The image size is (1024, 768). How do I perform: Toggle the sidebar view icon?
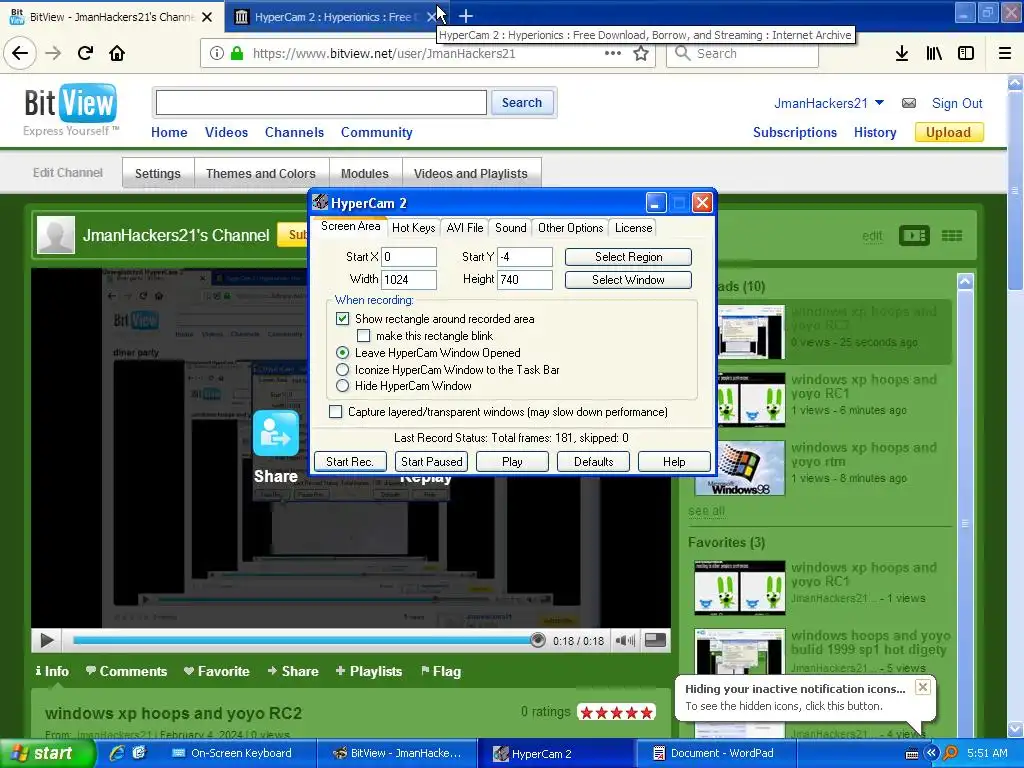pos(966,54)
